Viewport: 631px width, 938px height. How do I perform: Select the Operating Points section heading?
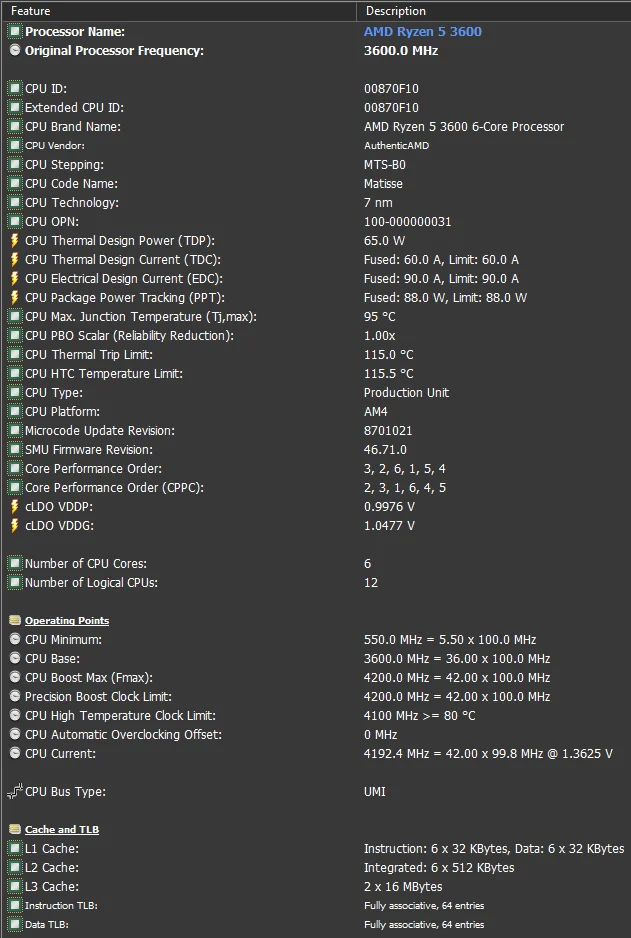67,621
